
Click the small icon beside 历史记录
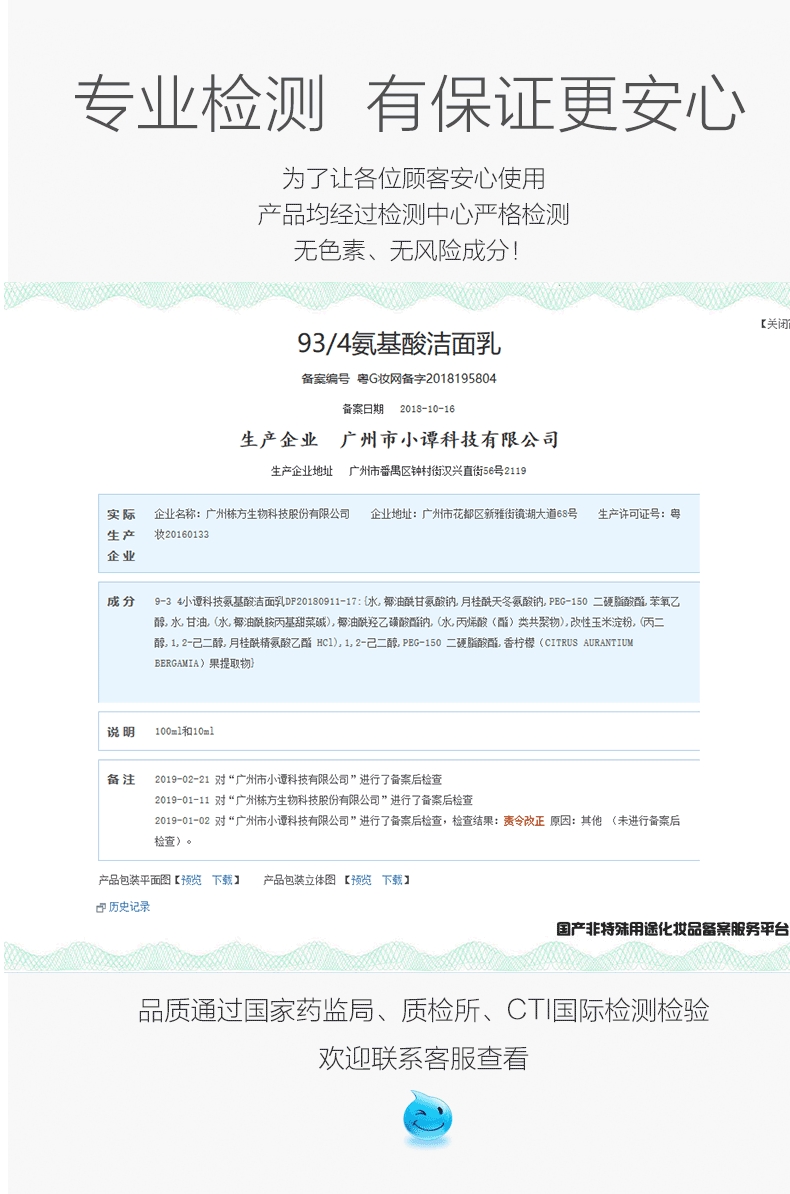(x=100, y=907)
